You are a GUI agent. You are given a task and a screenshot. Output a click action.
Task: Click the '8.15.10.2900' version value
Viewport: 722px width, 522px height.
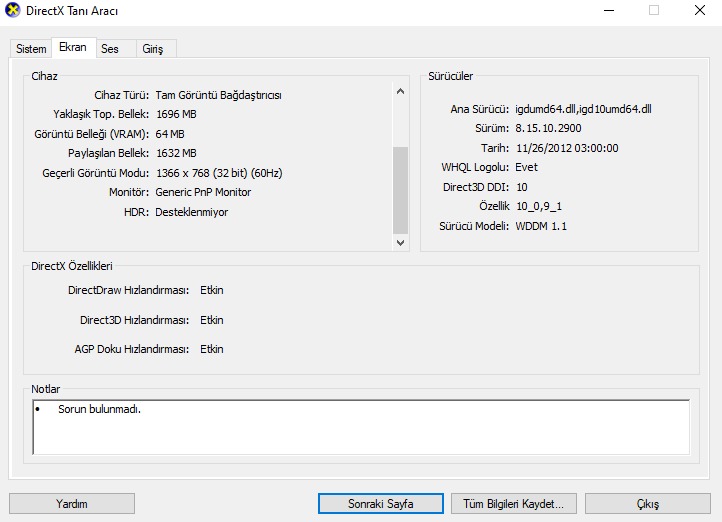coord(548,128)
